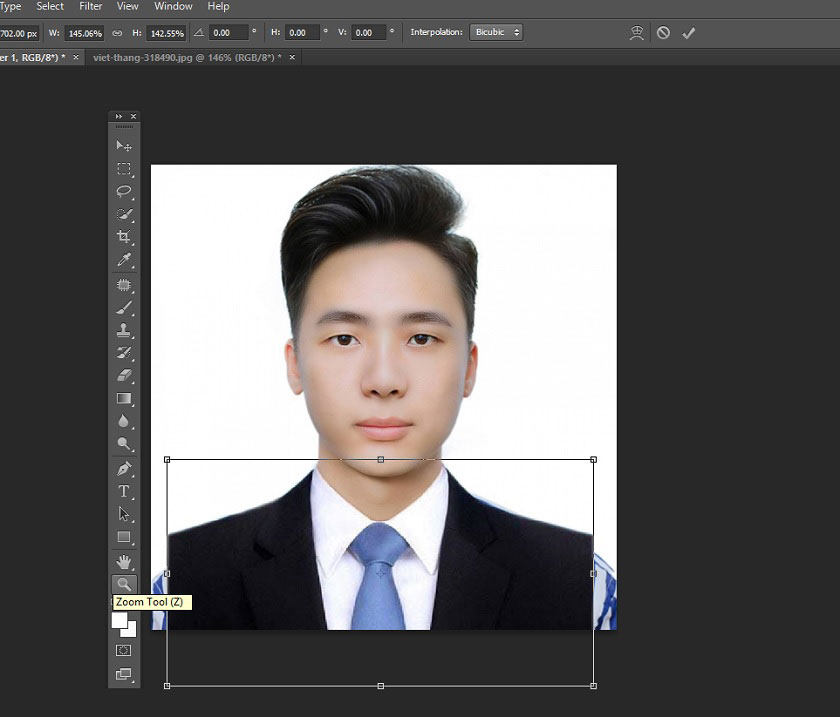Select the Pen tool
Image resolution: width=840 pixels, height=717 pixels.
tap(124, 469)
